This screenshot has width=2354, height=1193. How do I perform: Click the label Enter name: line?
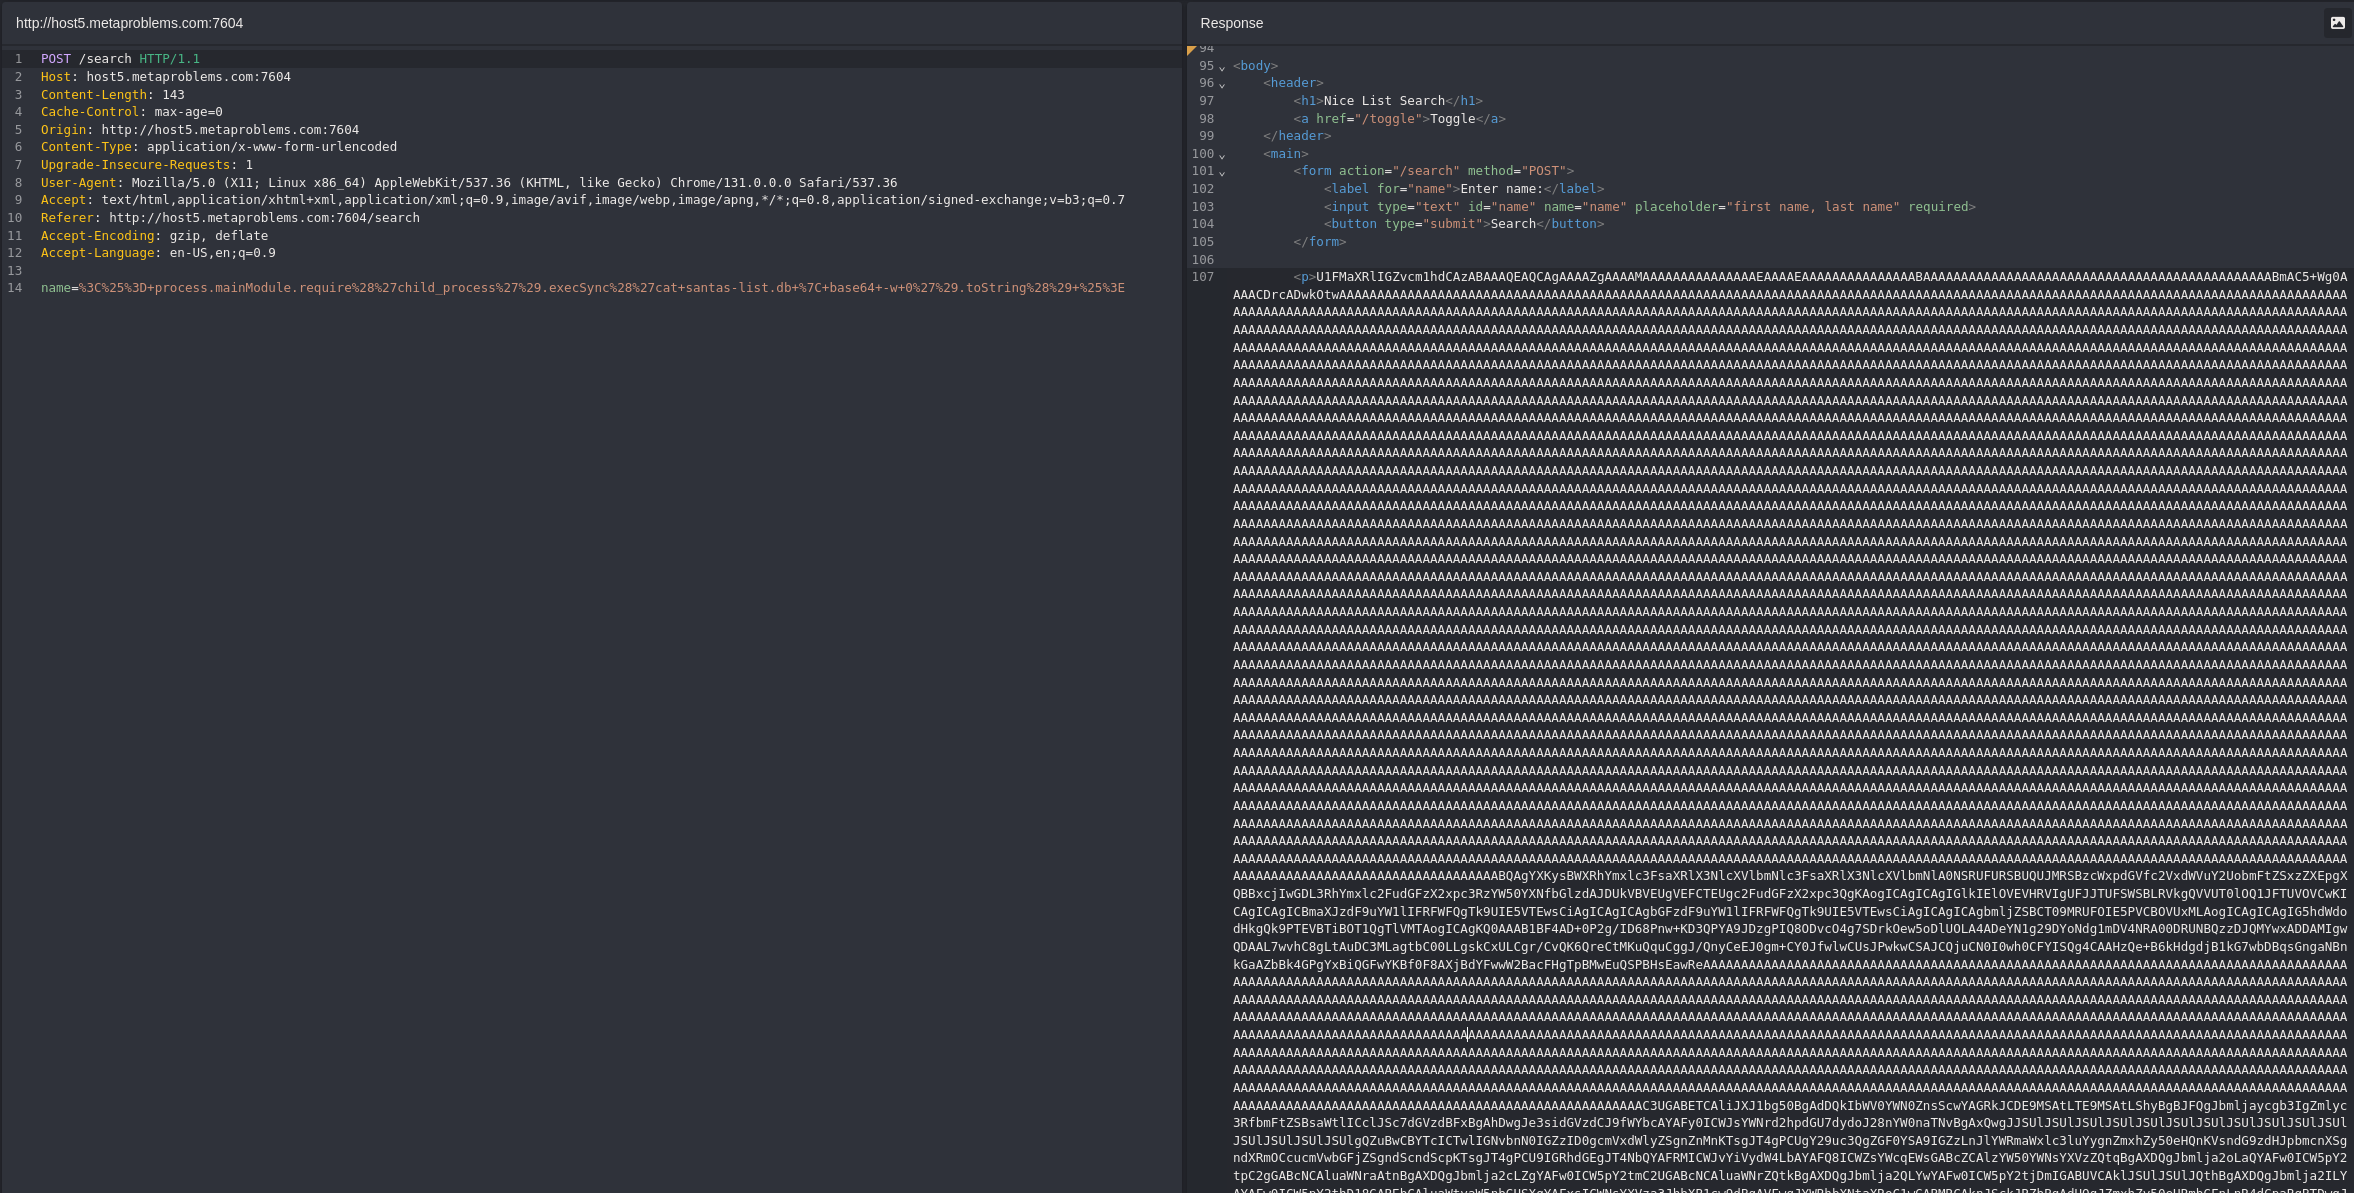pos(1464,189)
